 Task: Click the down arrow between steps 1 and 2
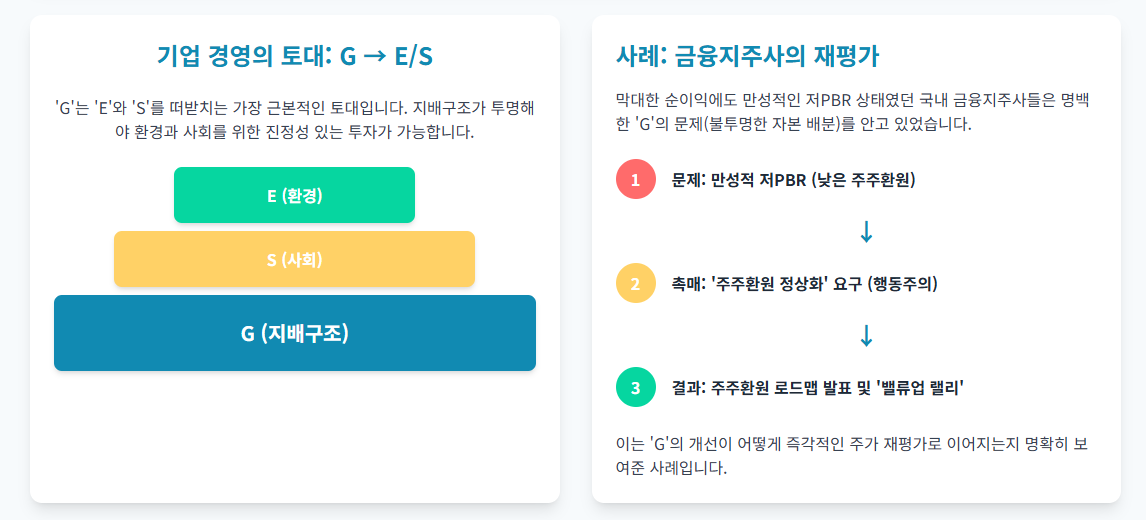(x=866, y=232)
